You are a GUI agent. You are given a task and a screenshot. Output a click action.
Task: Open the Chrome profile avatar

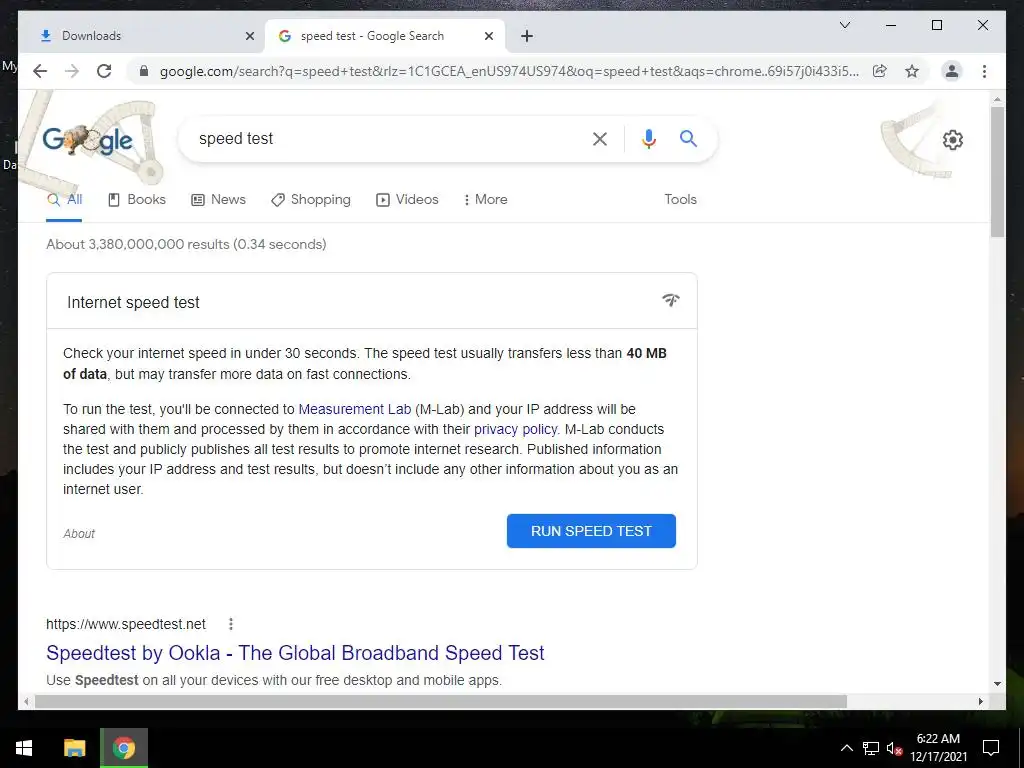coord(952,71)
